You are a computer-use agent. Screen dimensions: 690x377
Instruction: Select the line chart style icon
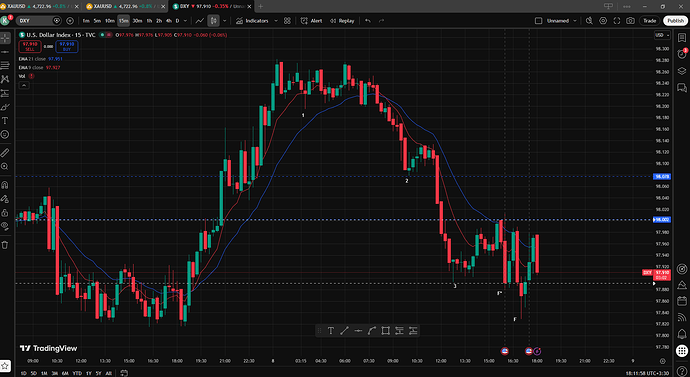point(200,21)
